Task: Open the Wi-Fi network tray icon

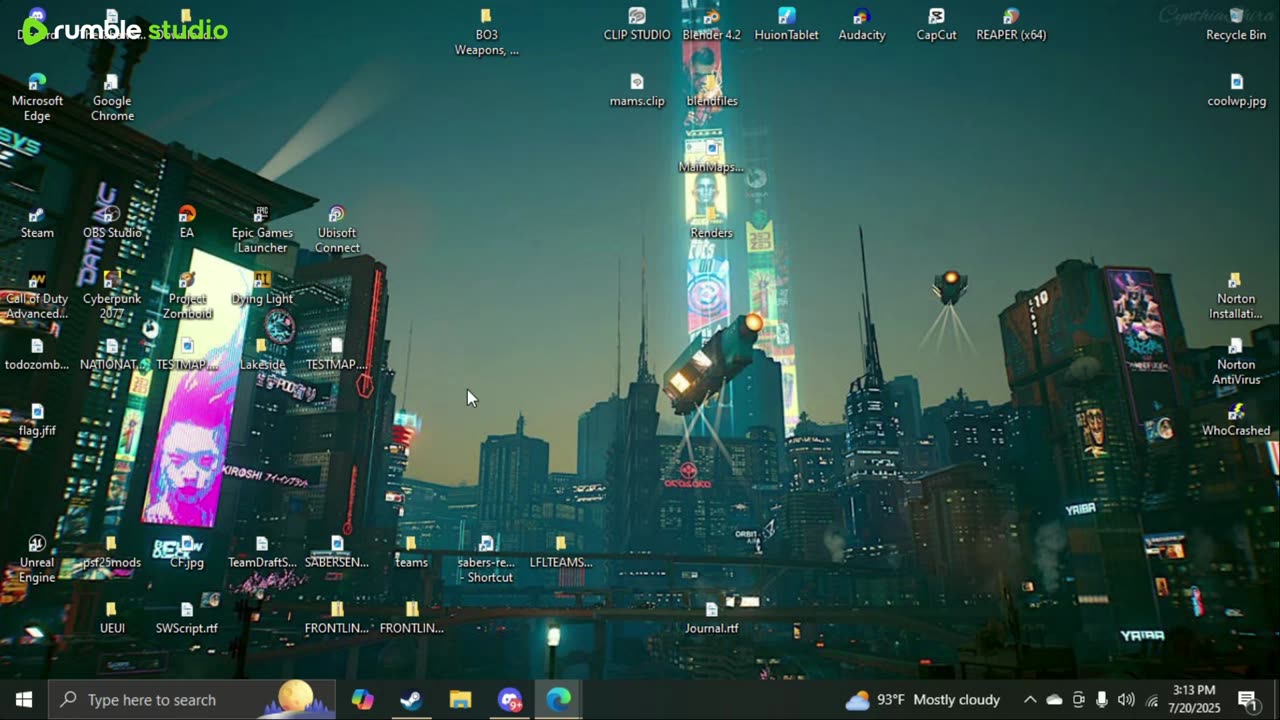Action: coord(1151,699)
